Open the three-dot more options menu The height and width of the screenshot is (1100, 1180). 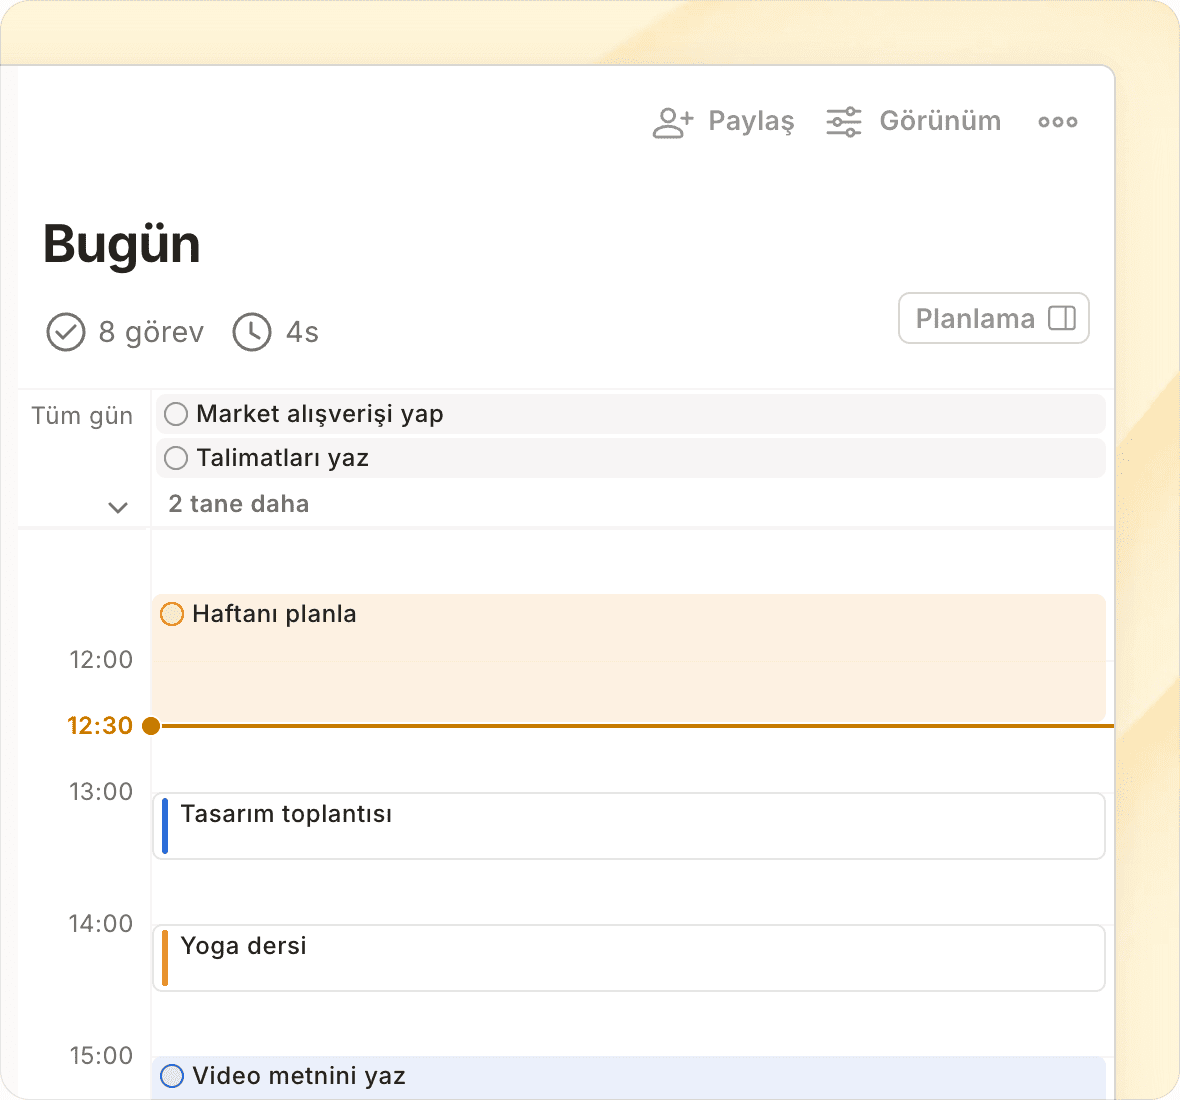(1057, 122)
